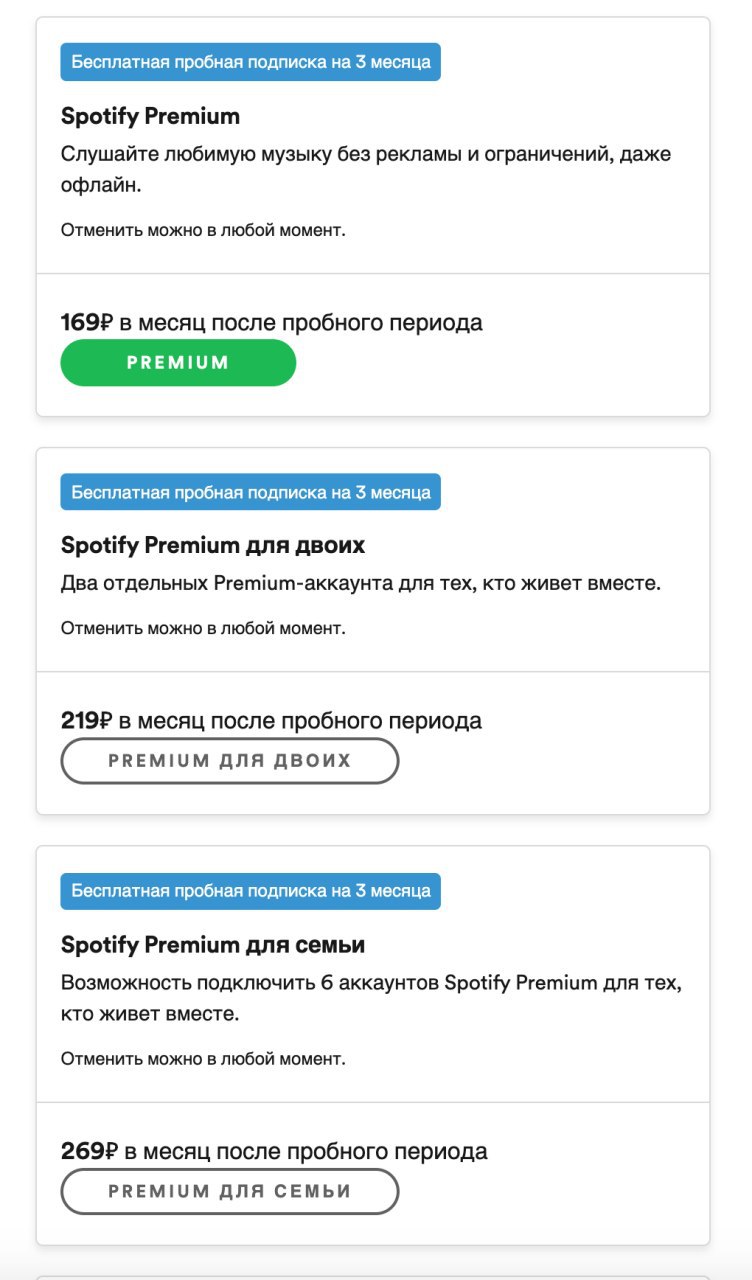Image resolution: width=752 pixels, height=1280 pixels.
Task: Click cancel-anytime note in the Premium для двоих card
Action: click(203, 628)
